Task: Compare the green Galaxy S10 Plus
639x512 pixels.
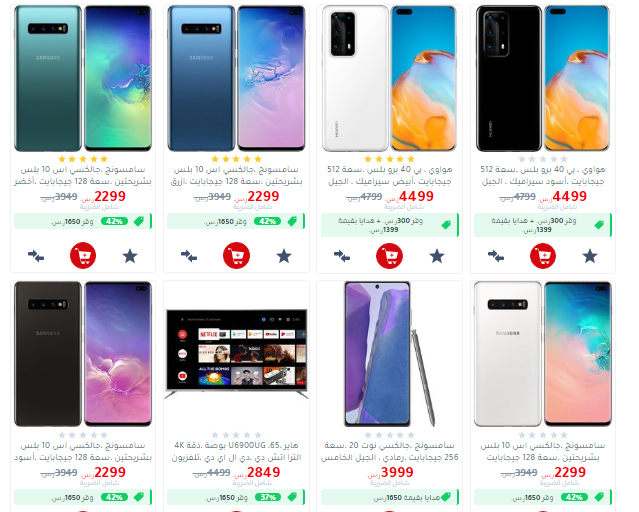Action: point(36,256)
